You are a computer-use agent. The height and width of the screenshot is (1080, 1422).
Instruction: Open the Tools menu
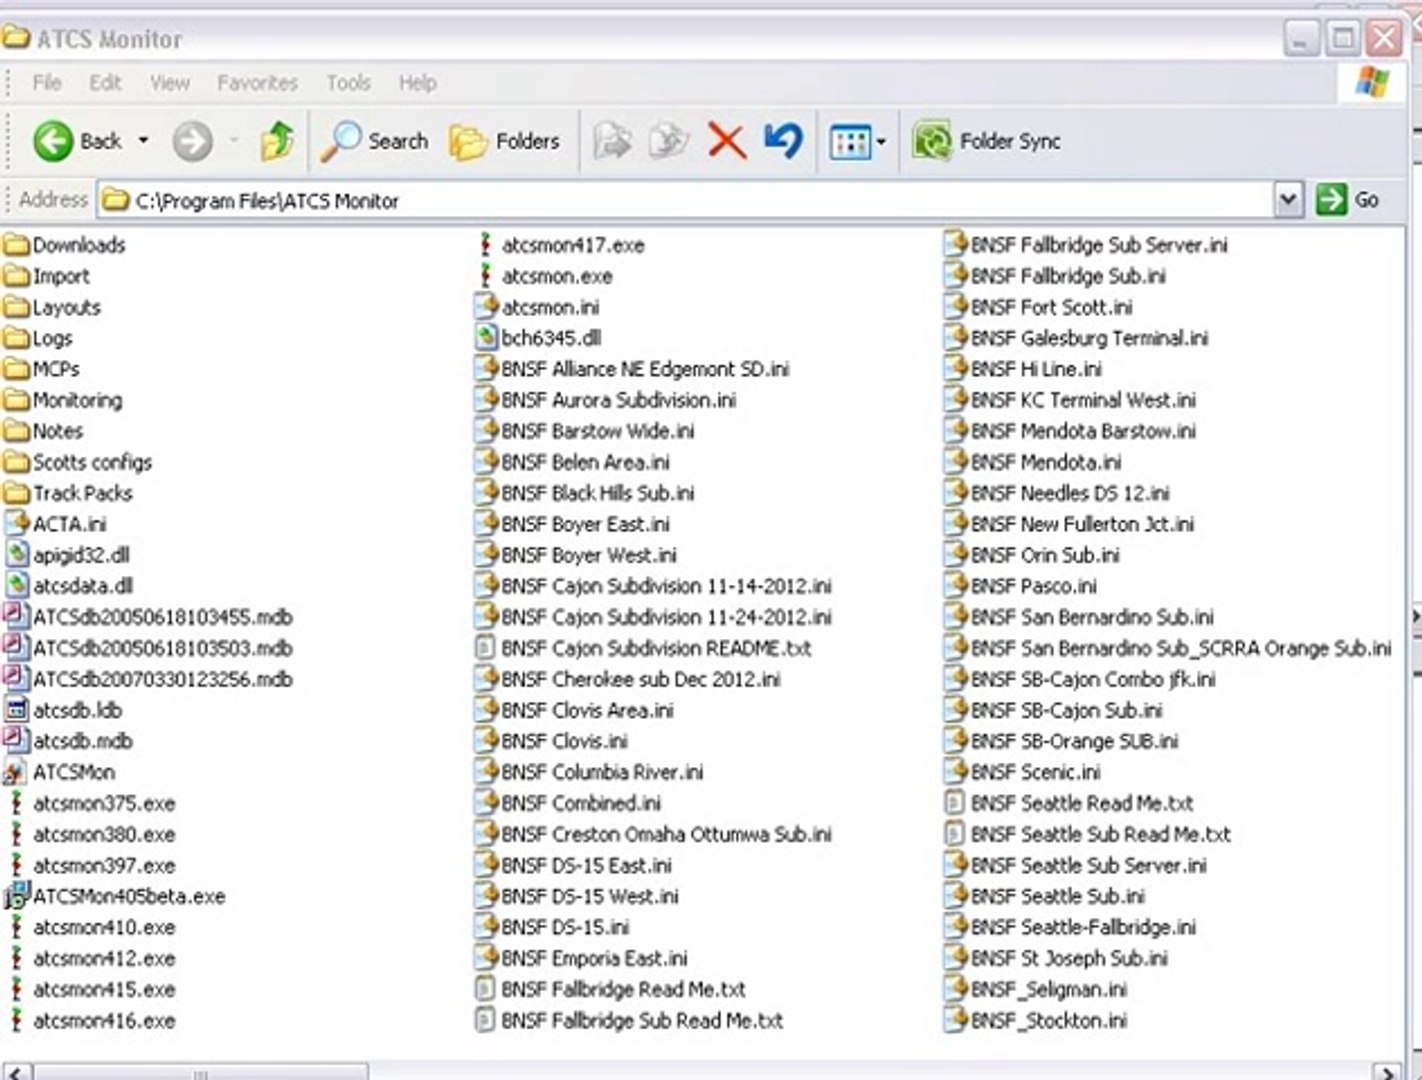pos(348,83)
